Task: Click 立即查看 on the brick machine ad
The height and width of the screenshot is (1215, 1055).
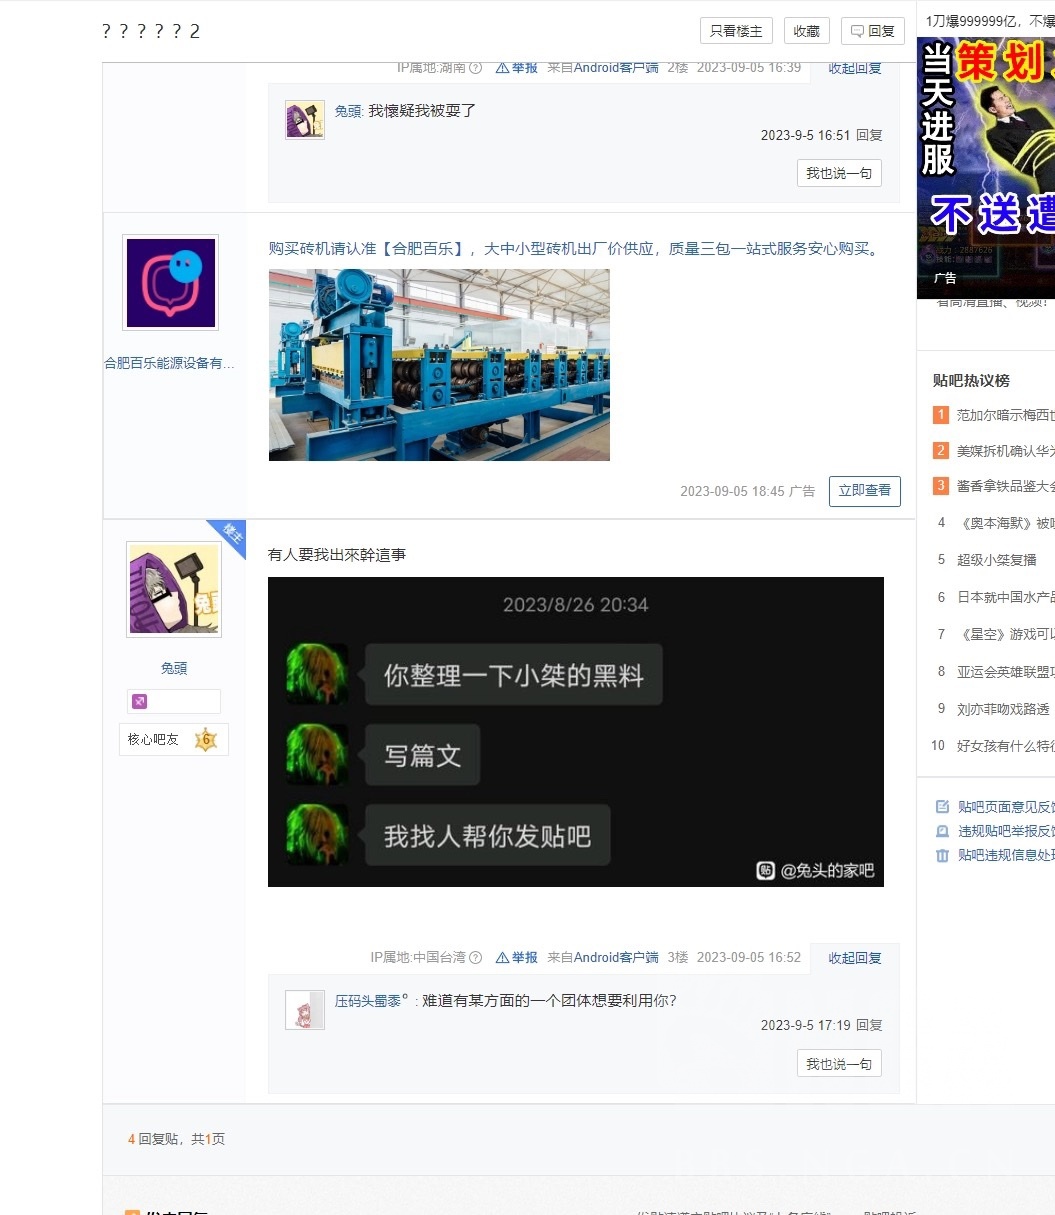Action: point(864,491)
